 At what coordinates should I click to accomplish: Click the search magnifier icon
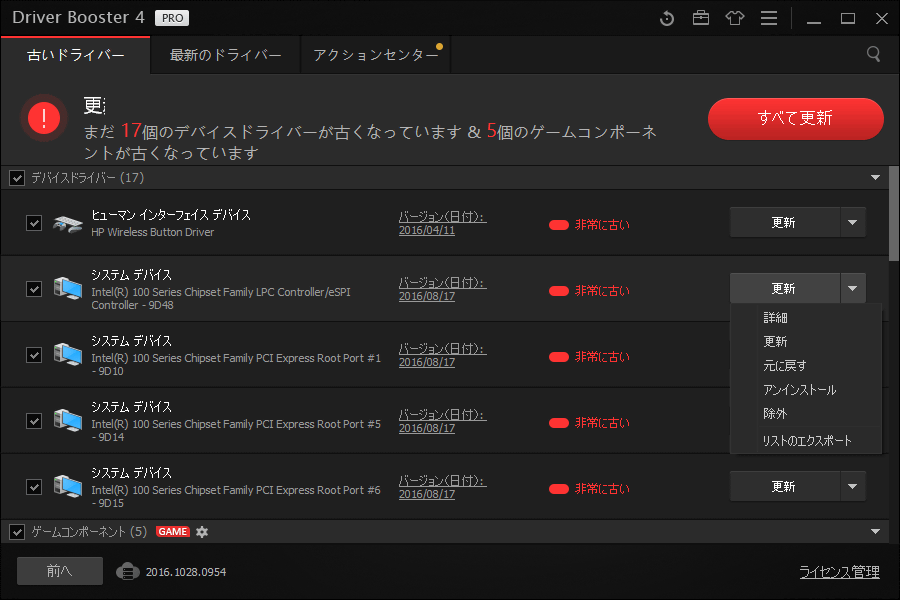pyautogui.click(x=874, y=54)
